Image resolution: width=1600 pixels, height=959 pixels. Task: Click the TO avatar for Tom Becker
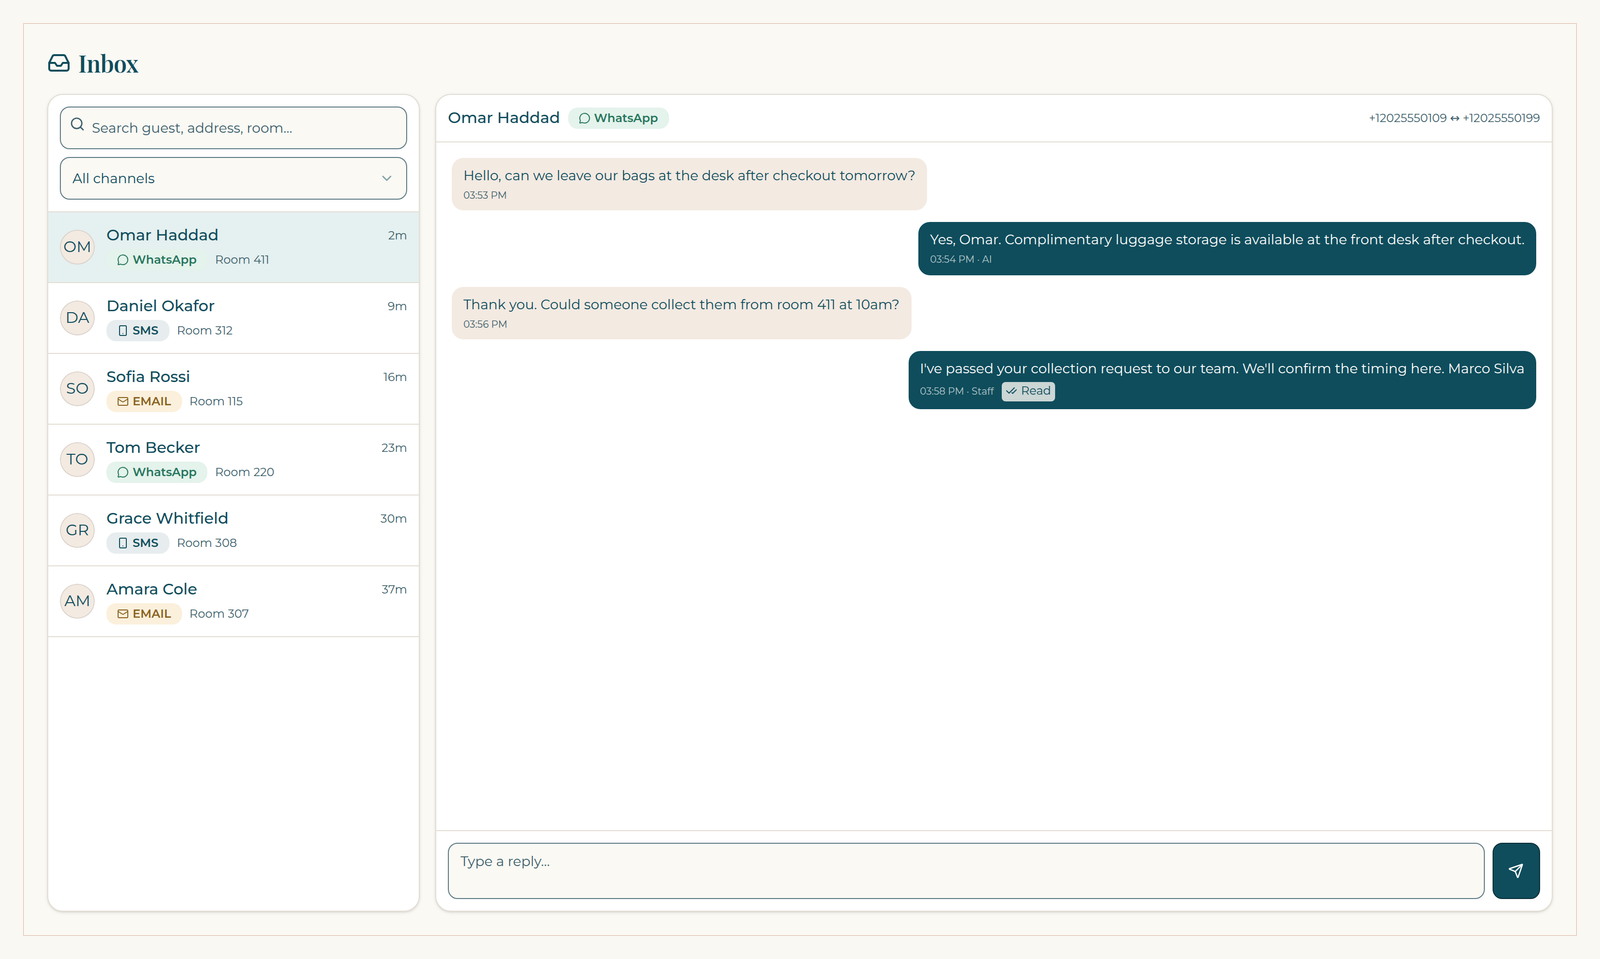[x=77, y=460]
